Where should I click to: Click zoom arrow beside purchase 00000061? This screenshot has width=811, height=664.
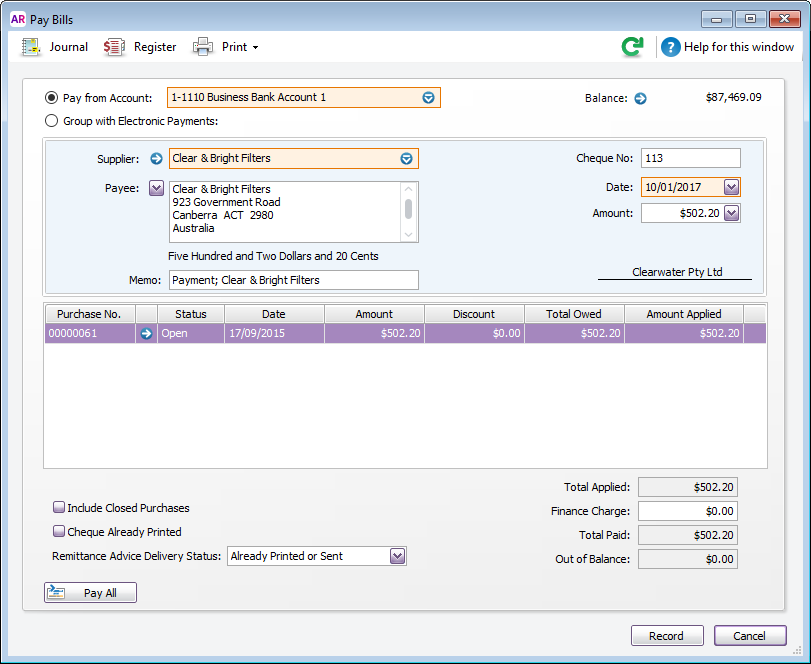coord(147,334)
